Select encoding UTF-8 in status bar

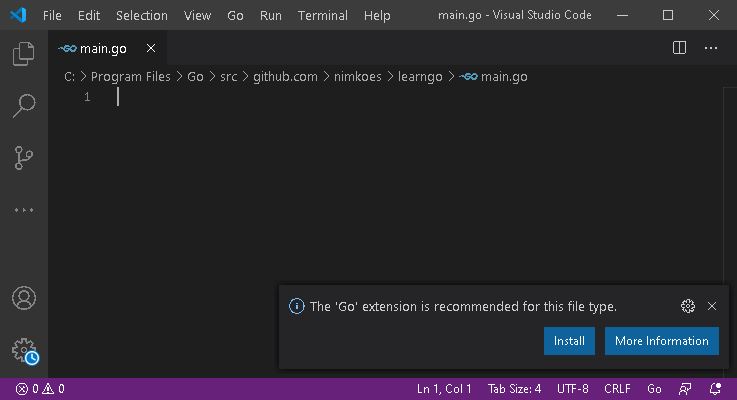[x=572, y=389]
